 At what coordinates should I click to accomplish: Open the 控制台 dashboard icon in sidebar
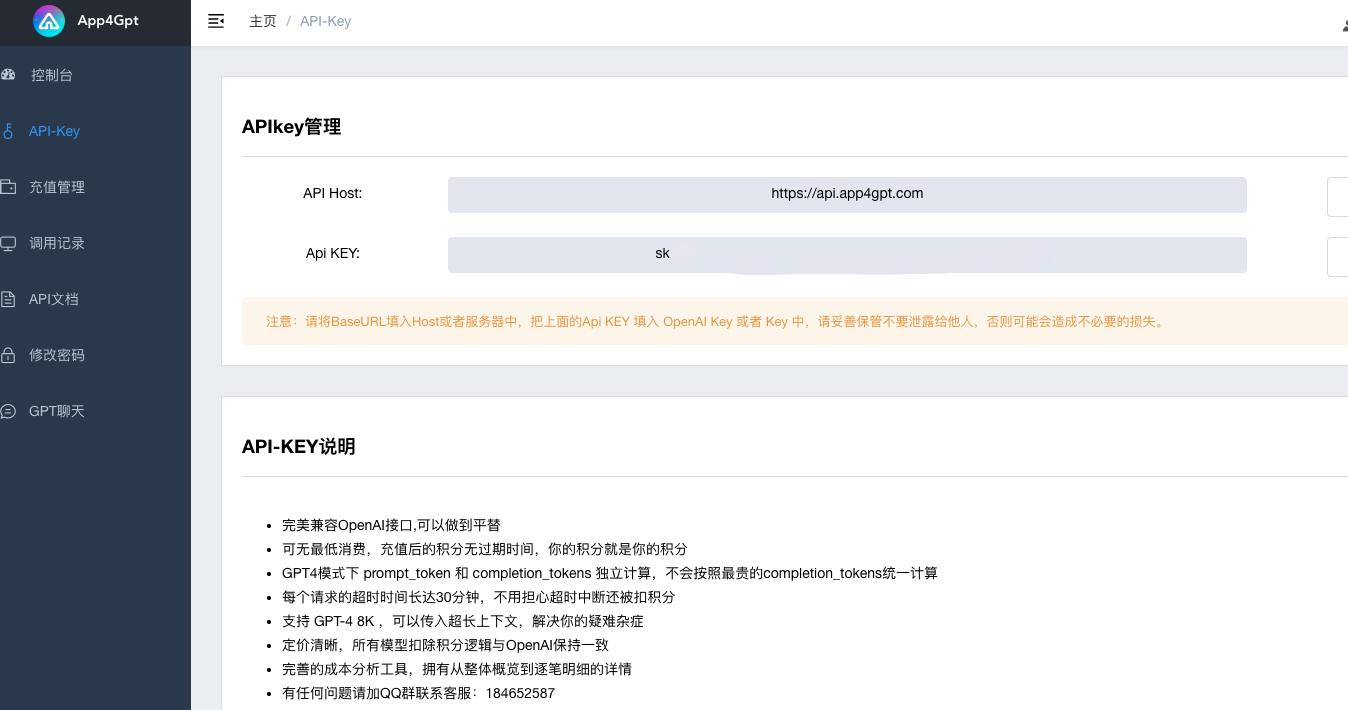tap(9, 75)
